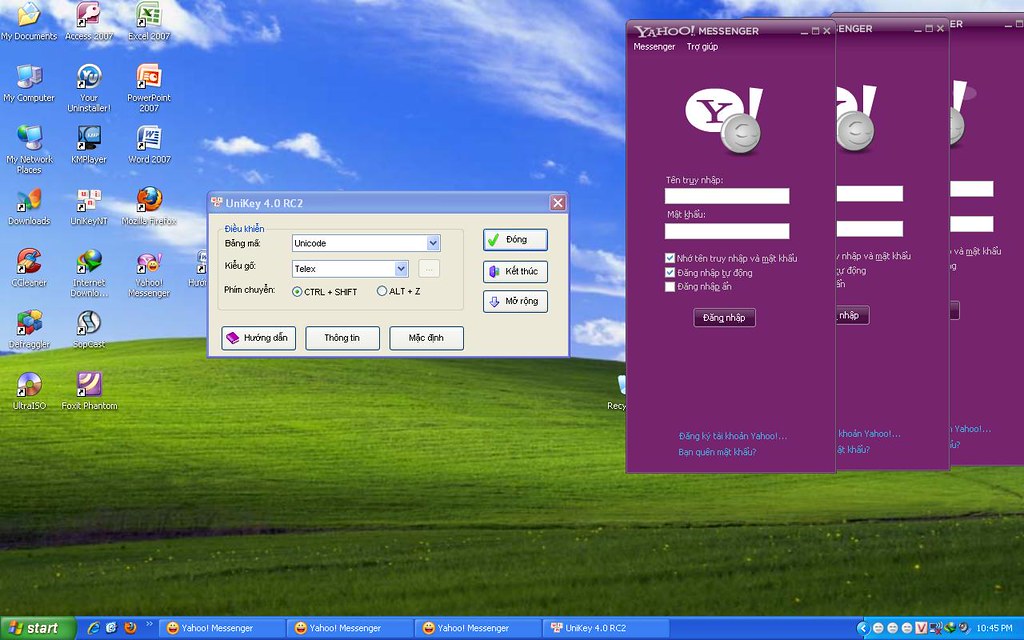Image resolution: width=1024 pixels, height=640 pixels.
Task: Toggle the Đăng nhập tự động checkbox
Action: click(x=669, y=272)
